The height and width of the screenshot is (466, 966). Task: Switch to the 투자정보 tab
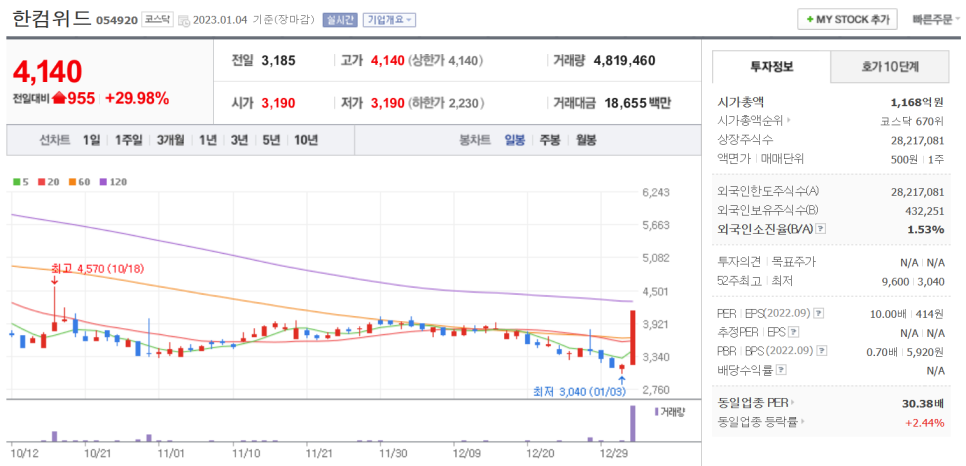(771, 67)
